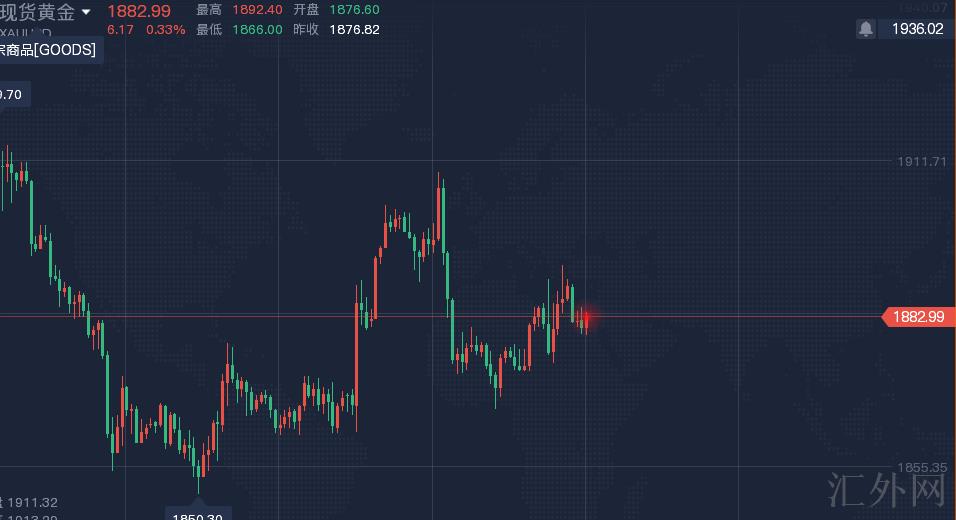The width and height of the screenshot is (956, 520).
Task: Click the 6.17 price change value
Action: click(x=120, y=30)
